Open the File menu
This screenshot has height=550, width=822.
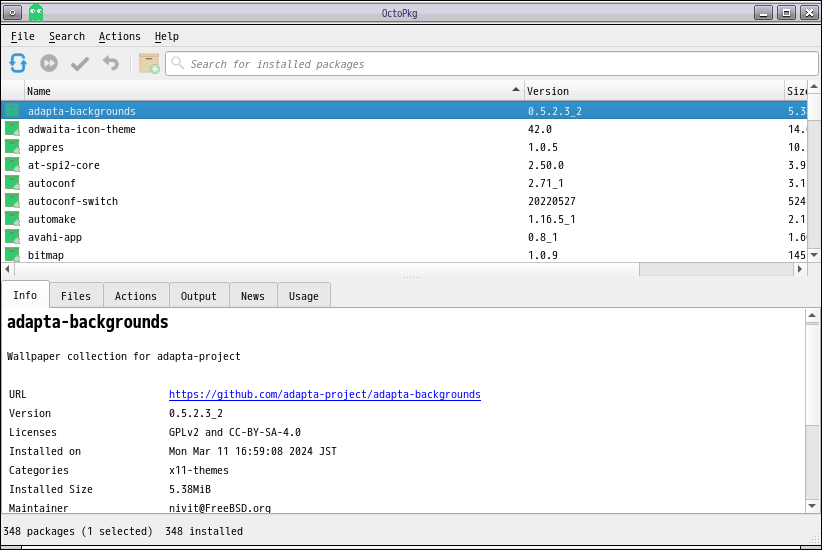click(23, 36)
